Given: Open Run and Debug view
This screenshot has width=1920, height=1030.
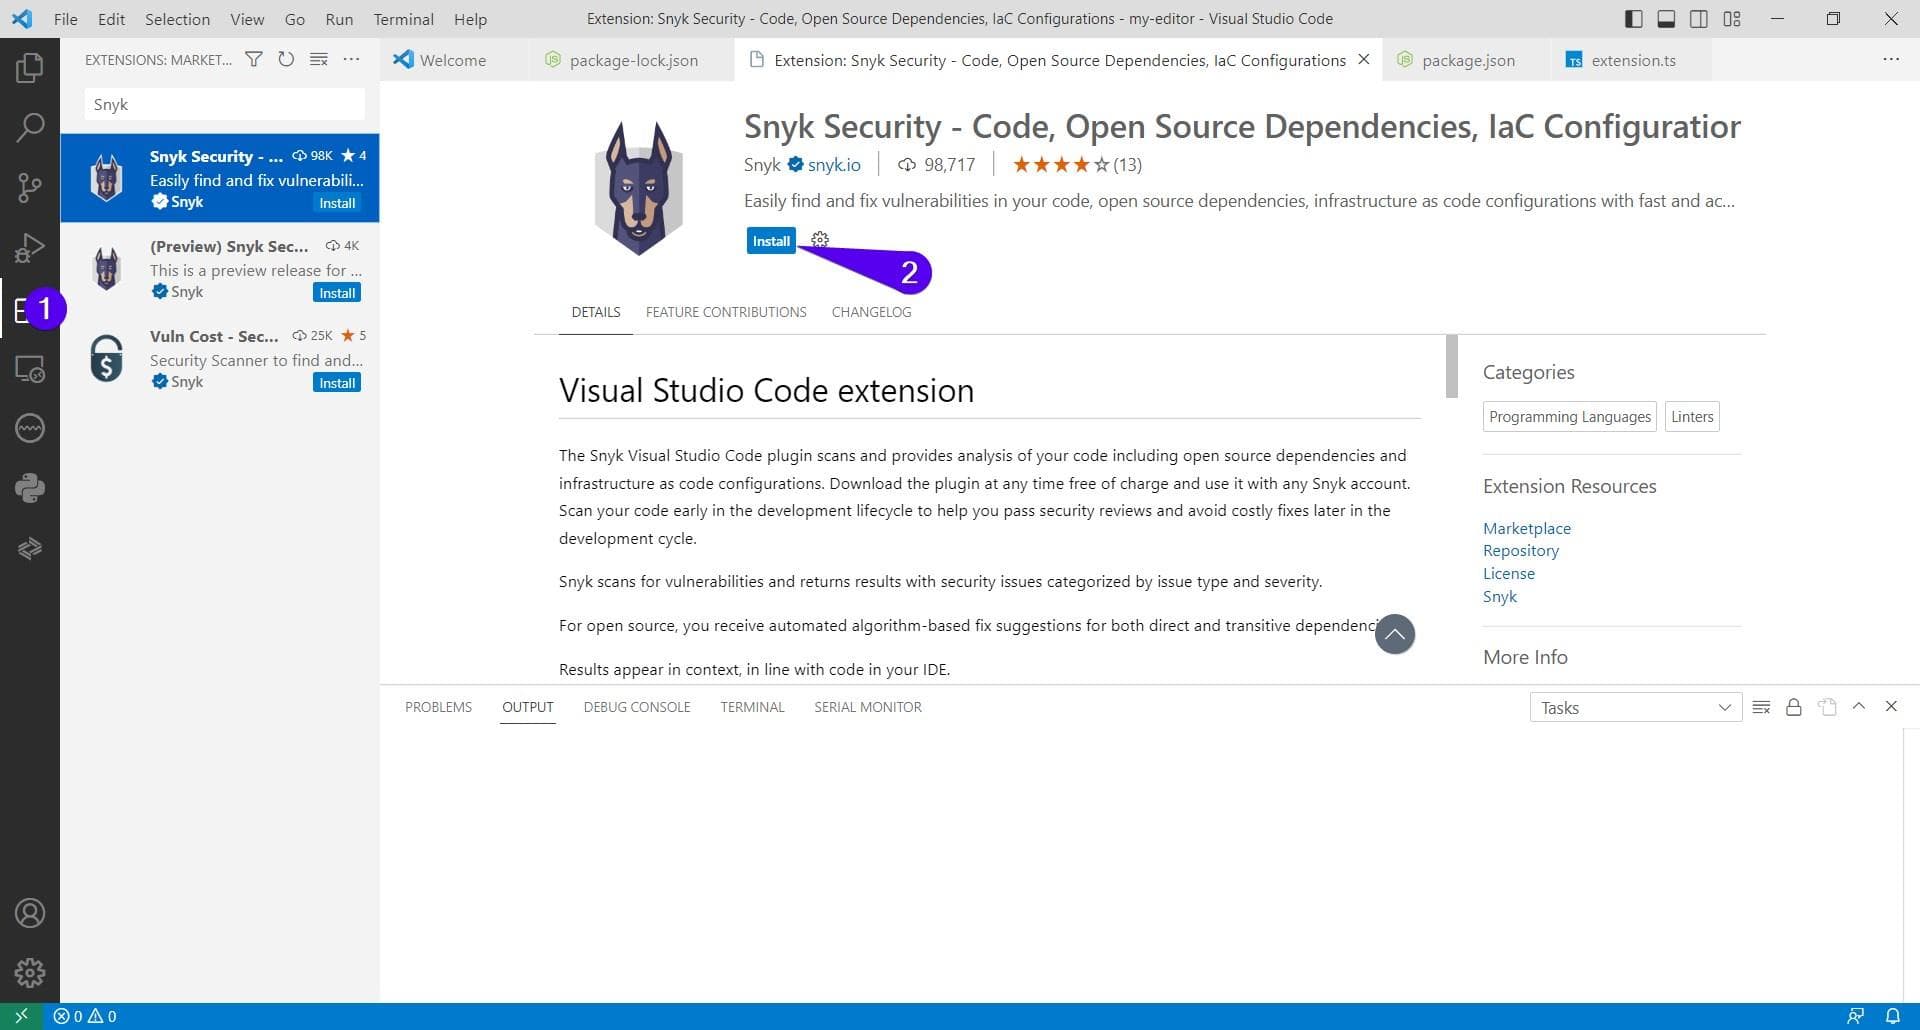Looking at the screenshot, I should (x=30, y=247).
